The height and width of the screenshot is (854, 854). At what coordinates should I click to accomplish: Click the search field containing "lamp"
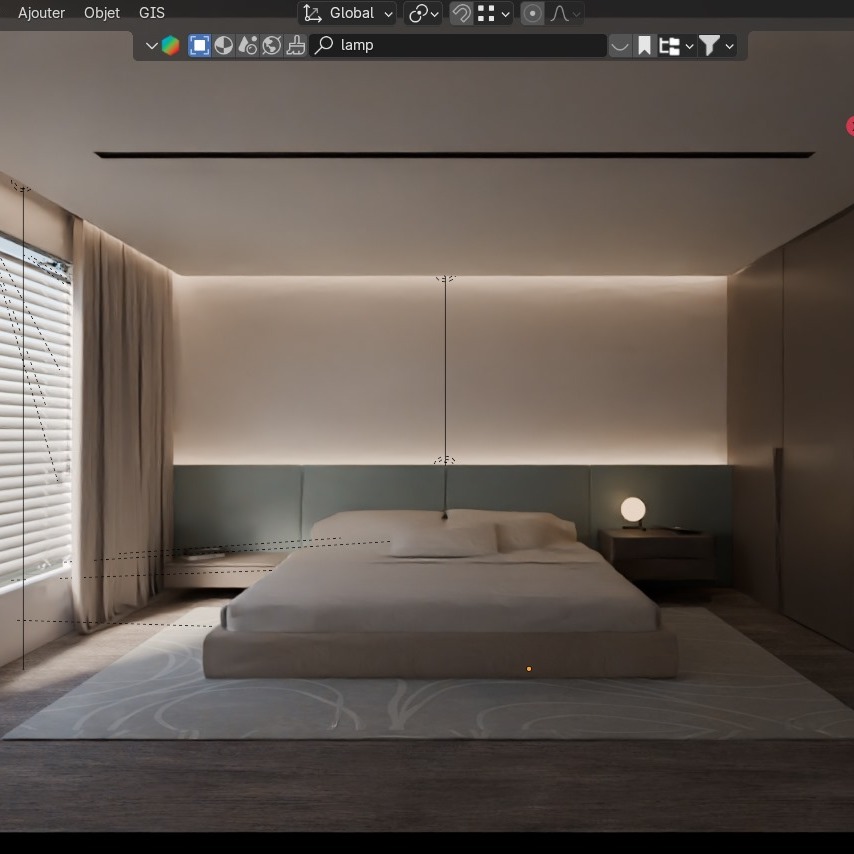(460, 45)
